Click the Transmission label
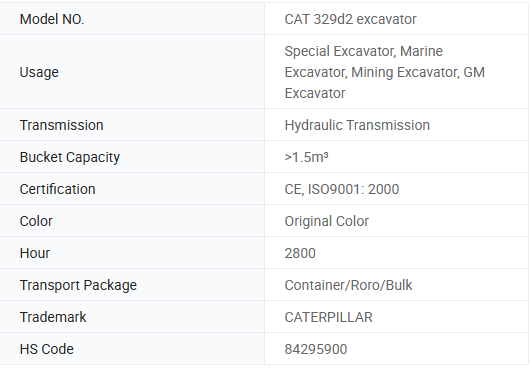 pos(61,125)
